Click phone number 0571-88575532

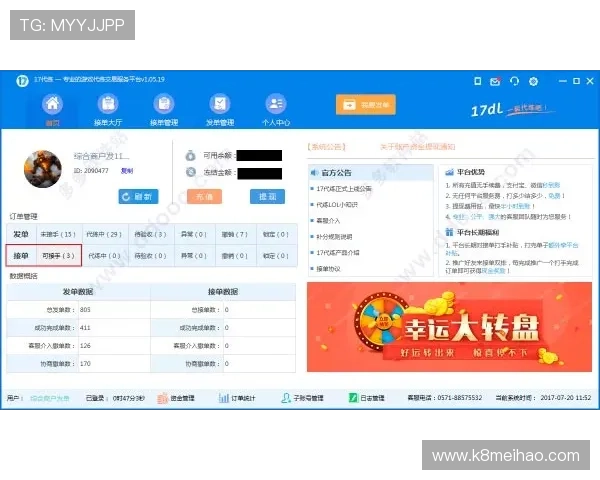pyautogui.click(x=460, y=398)
